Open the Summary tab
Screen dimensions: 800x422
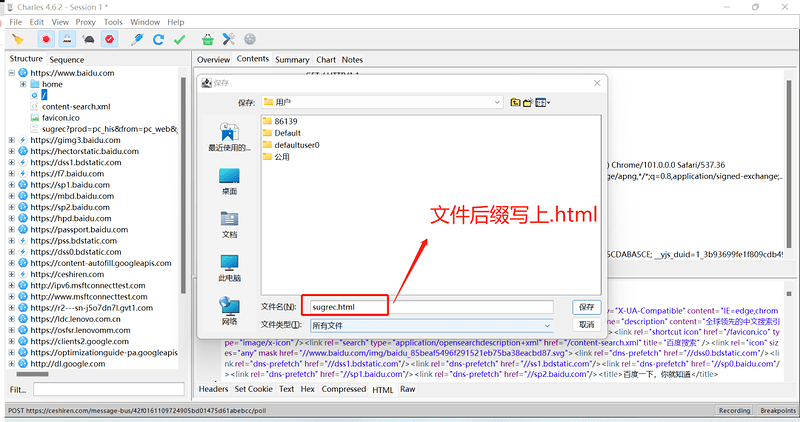[x=292, y=60]
